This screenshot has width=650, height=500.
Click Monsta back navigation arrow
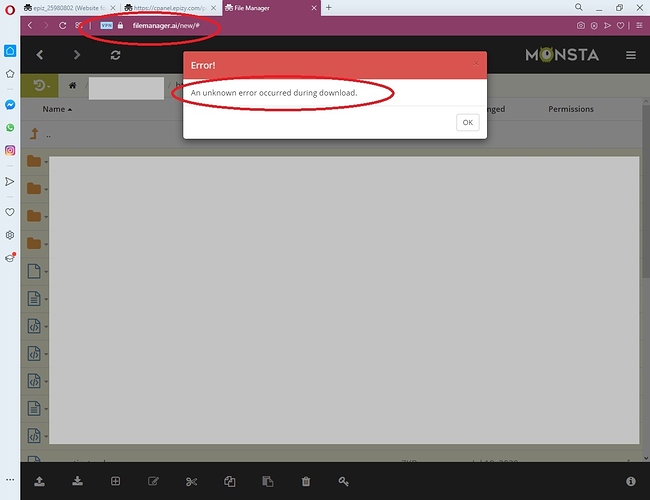[x=40, y=55]
